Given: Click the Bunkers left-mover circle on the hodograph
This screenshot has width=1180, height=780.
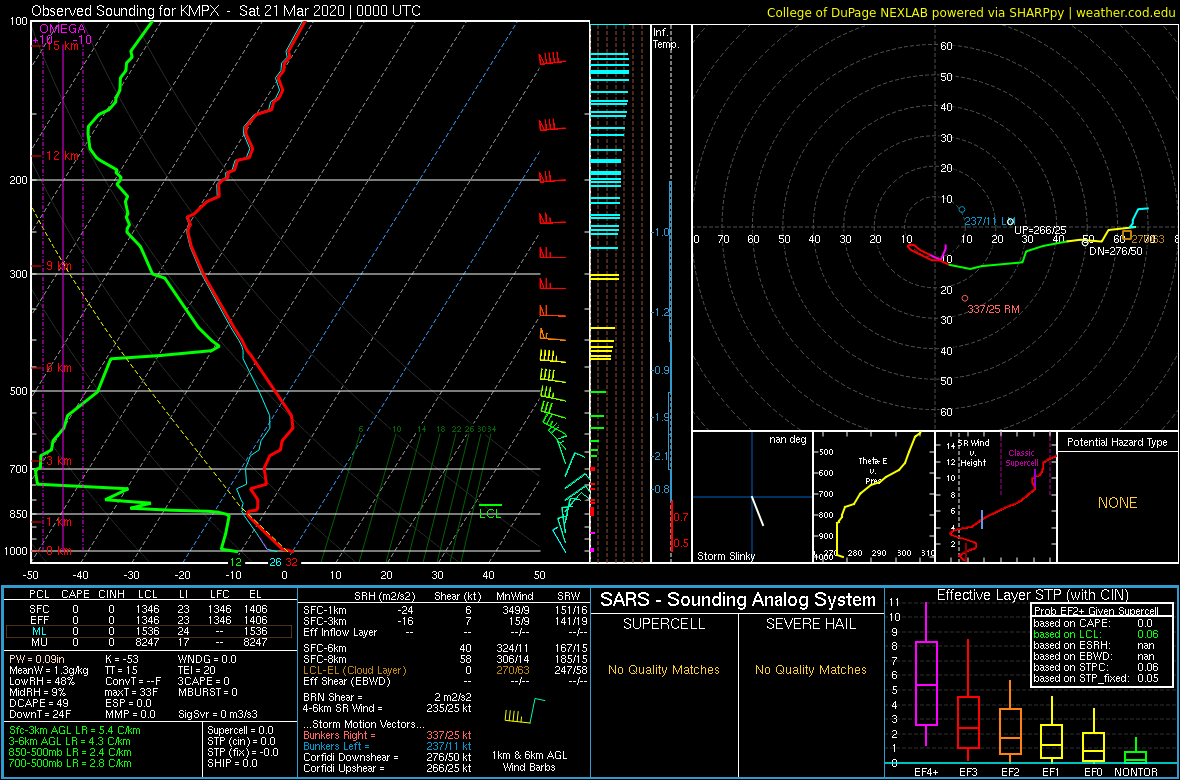Looking at the screenshot, I should pyautogui.click(x=961, y=209).
